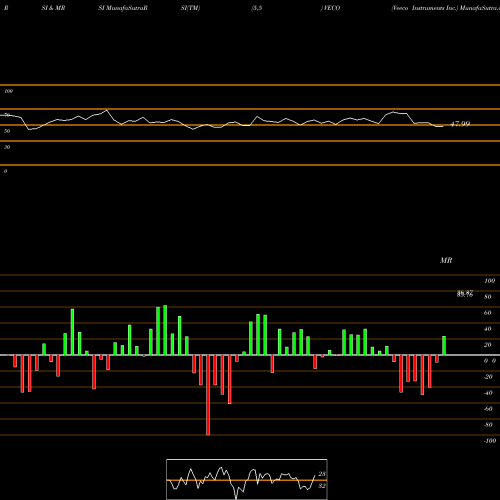
Task: Click the 80 label on MR axis
Action: pos(488,297)
